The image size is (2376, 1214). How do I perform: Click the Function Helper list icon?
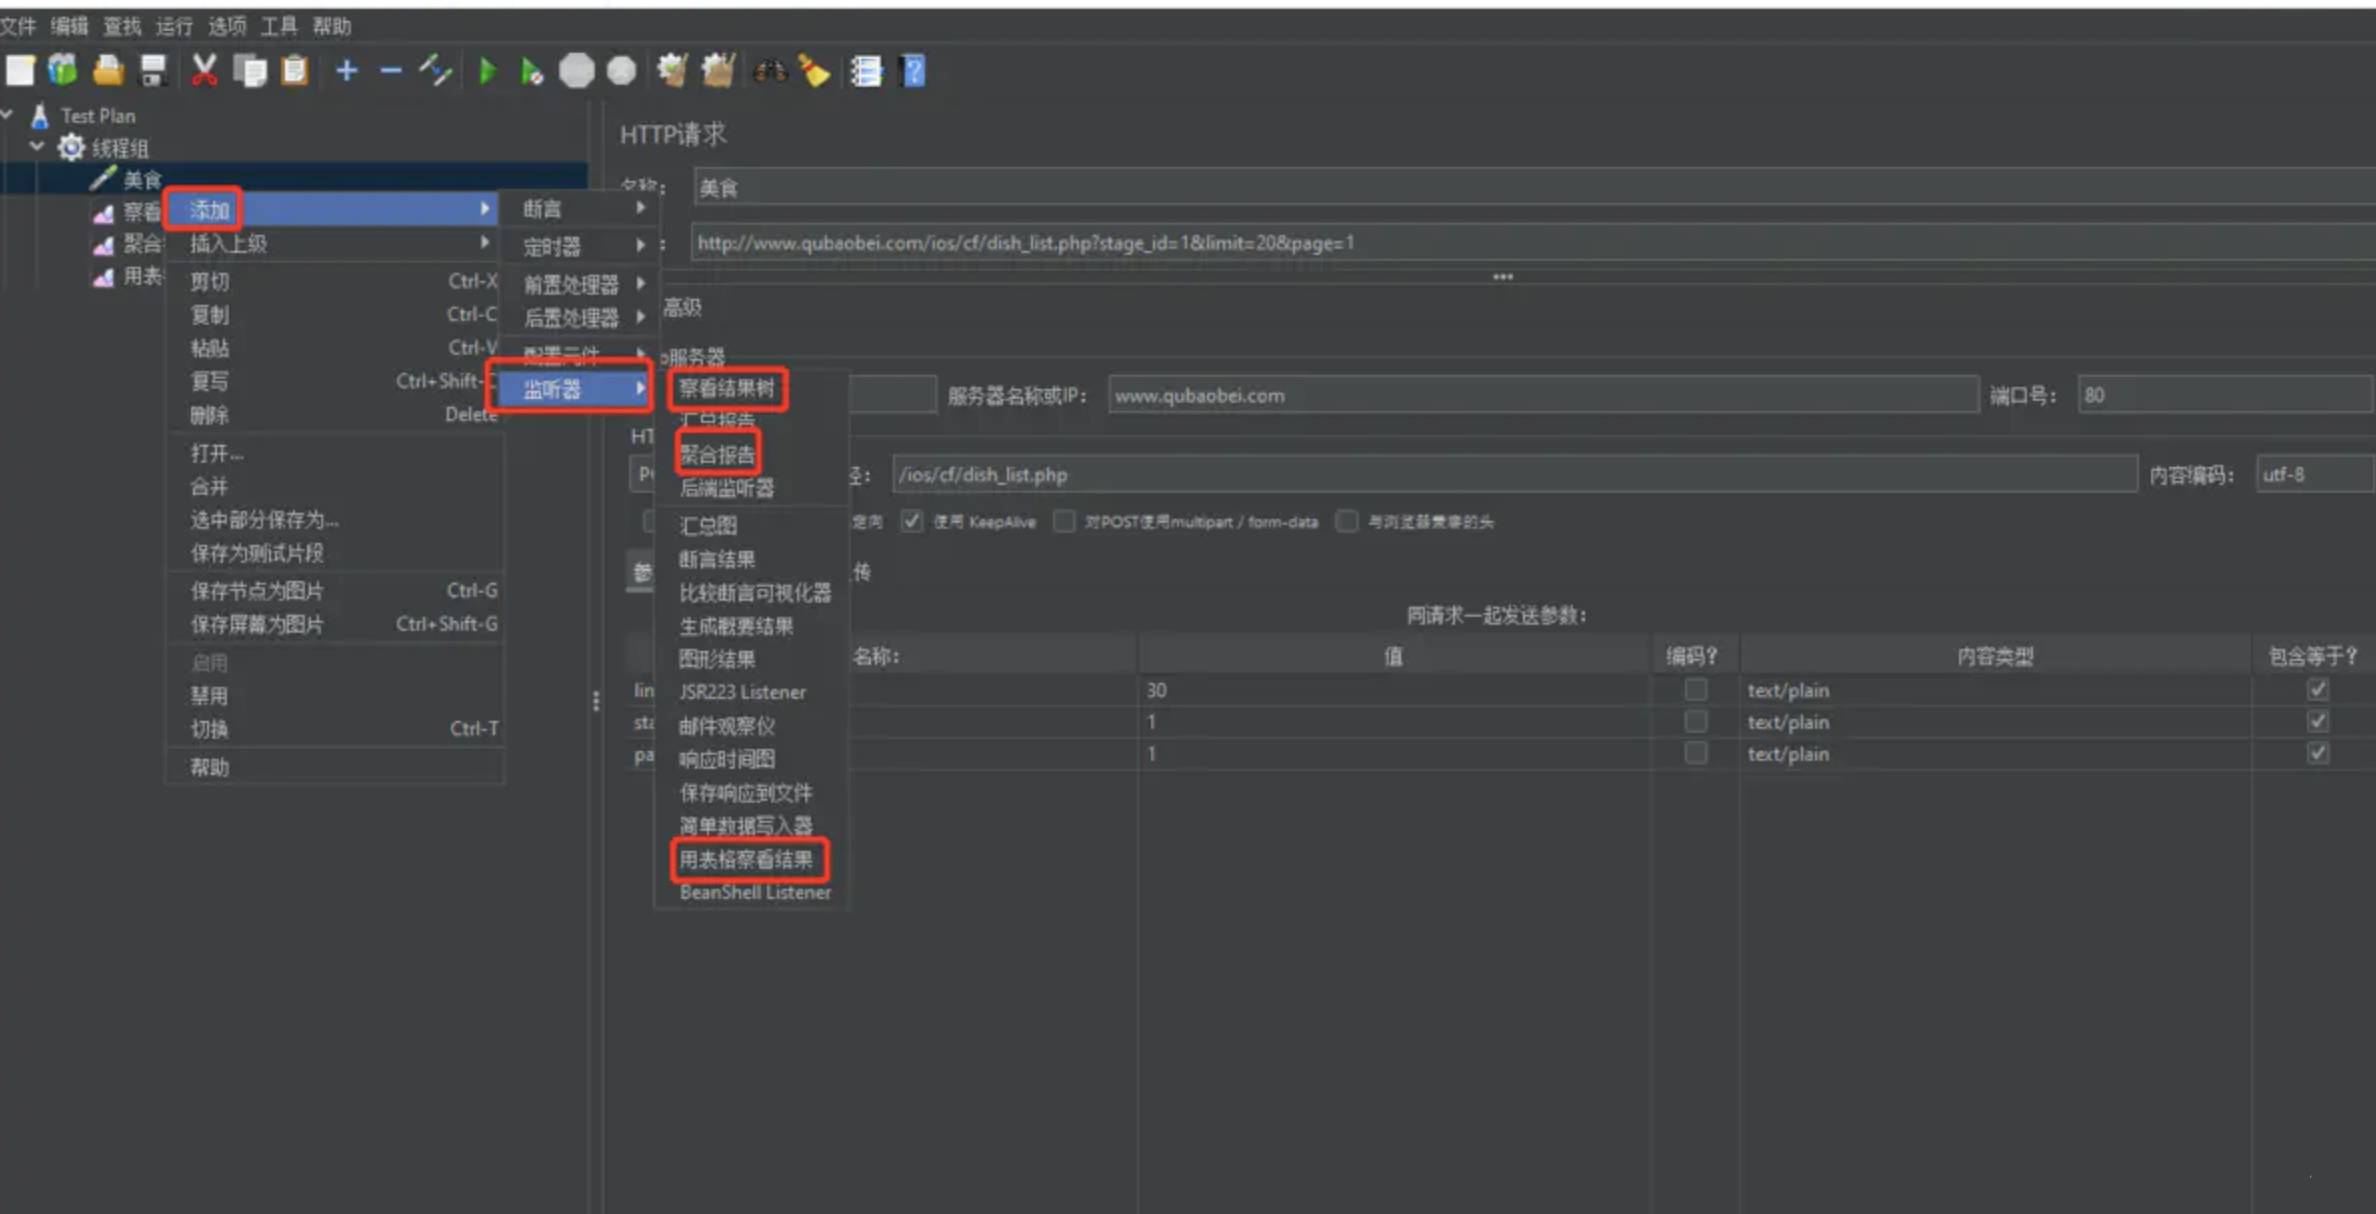(x=866, y=71)
